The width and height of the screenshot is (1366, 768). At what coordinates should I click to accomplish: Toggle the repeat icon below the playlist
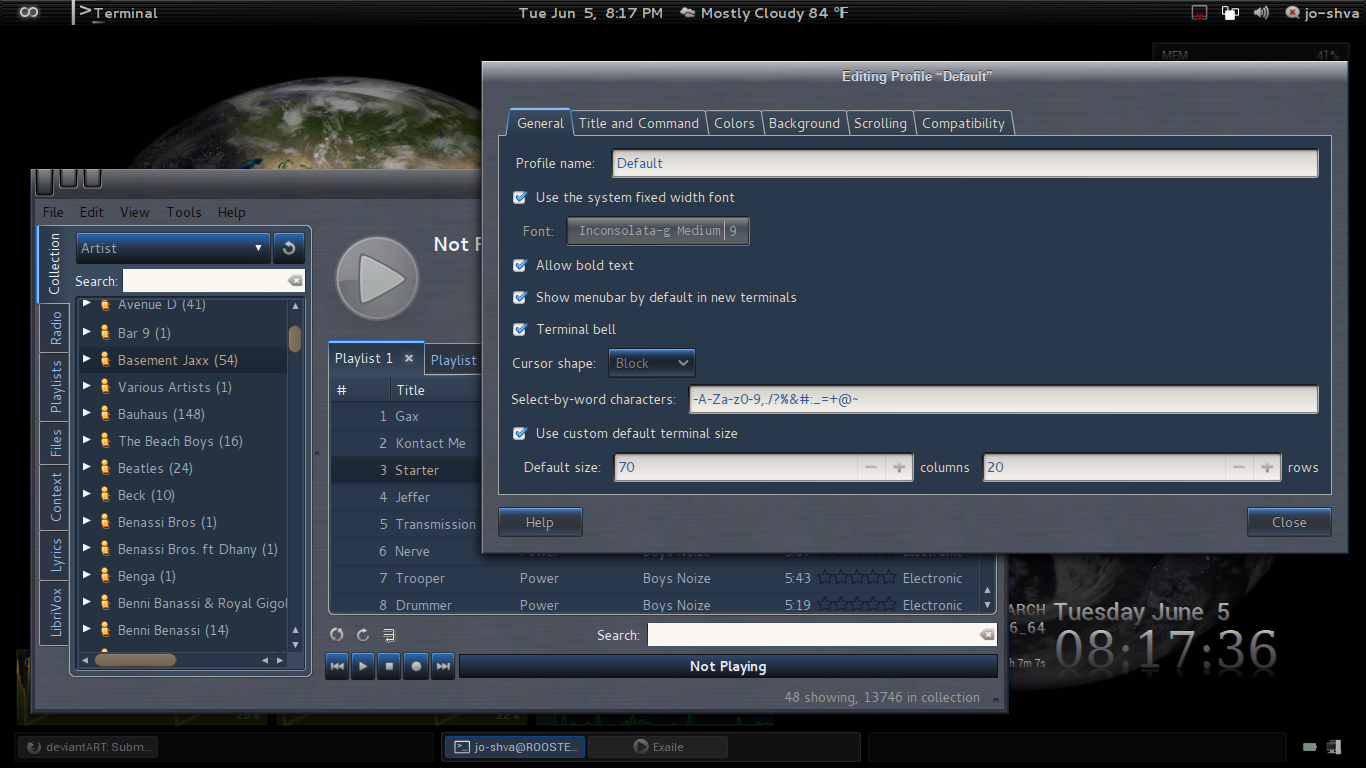point(363,635)
